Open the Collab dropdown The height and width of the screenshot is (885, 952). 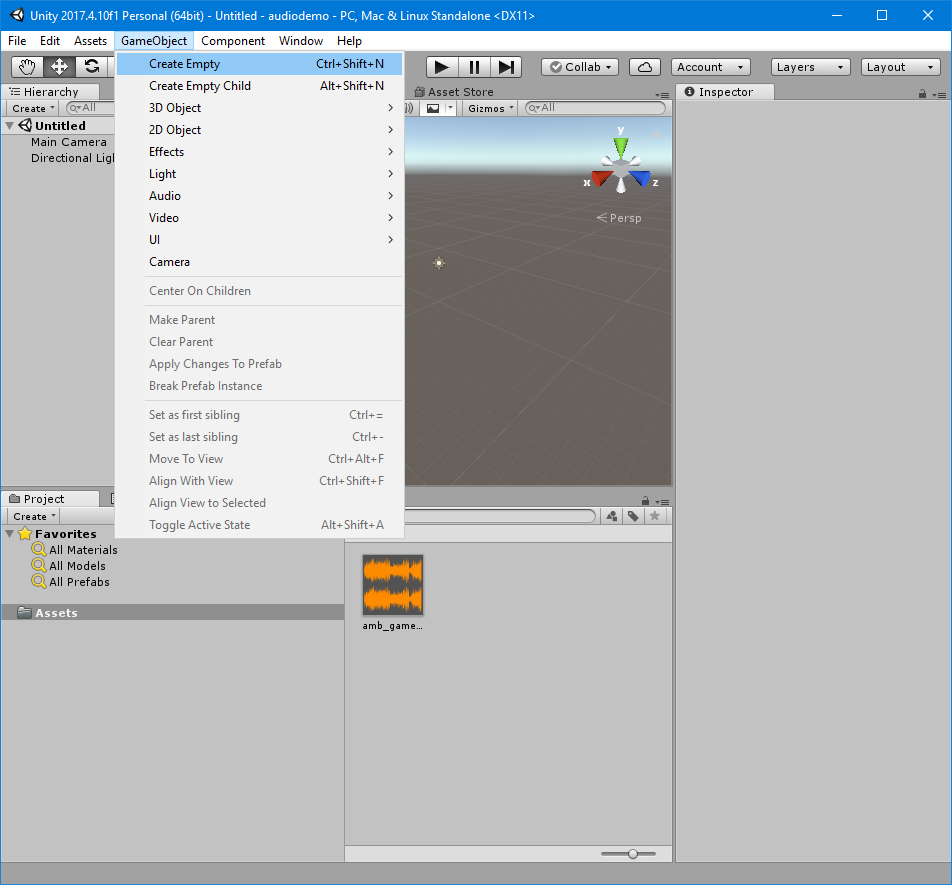pyautogui.click(x=580, y=67)
